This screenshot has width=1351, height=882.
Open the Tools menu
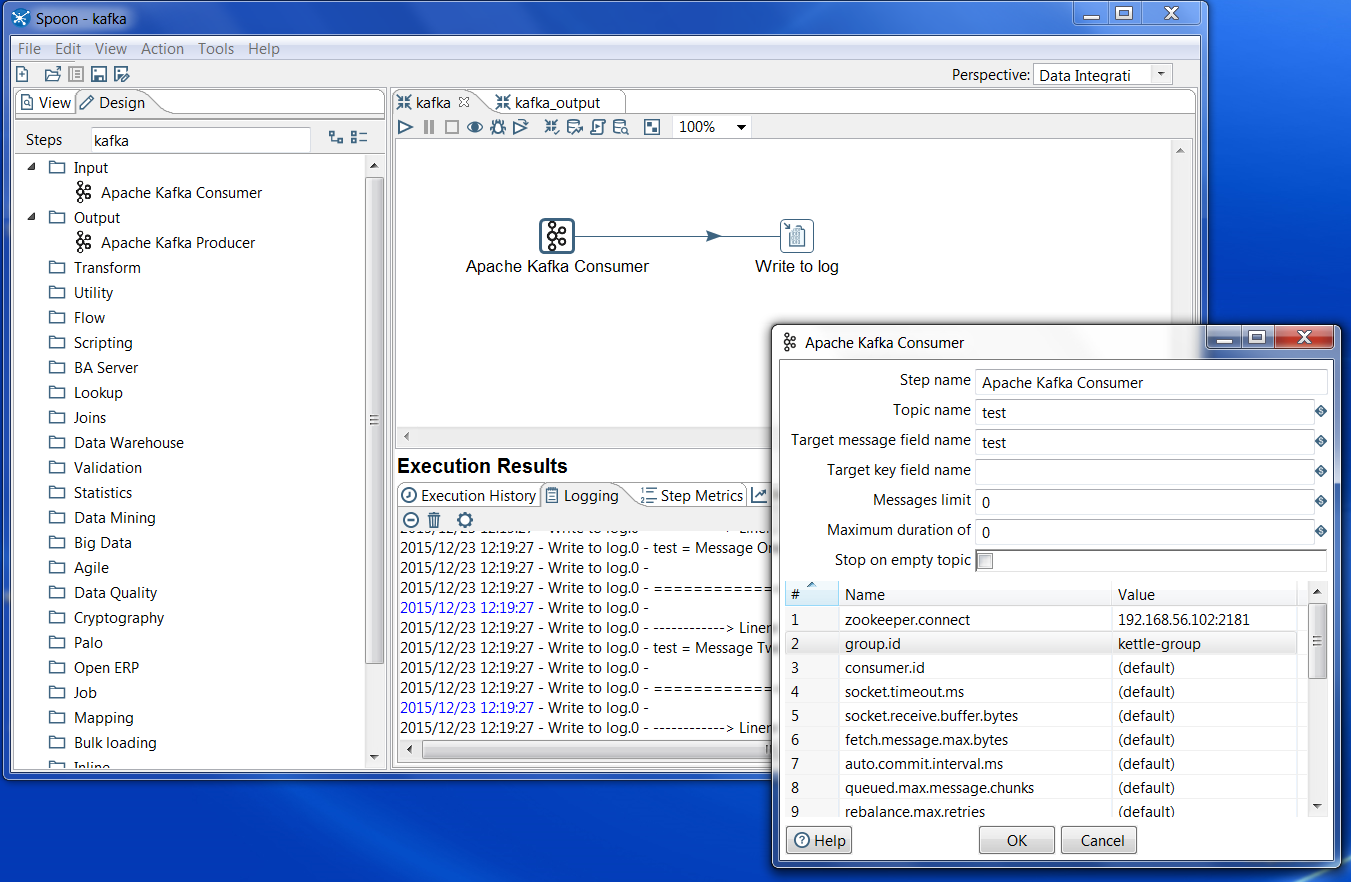click(x=216, y=48)
